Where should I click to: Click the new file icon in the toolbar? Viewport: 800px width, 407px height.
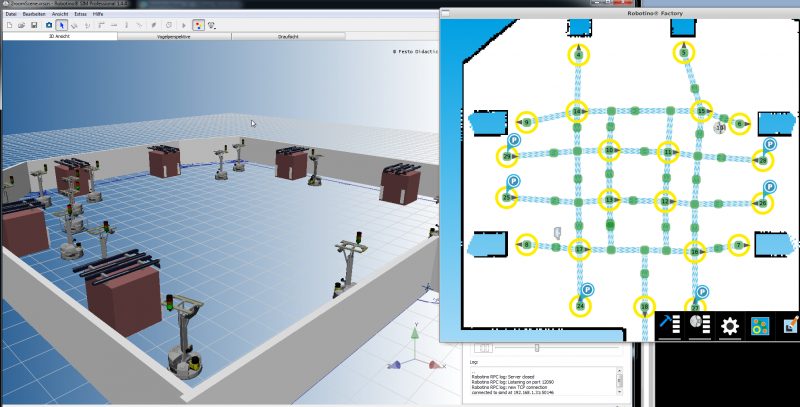pos(9,25)
